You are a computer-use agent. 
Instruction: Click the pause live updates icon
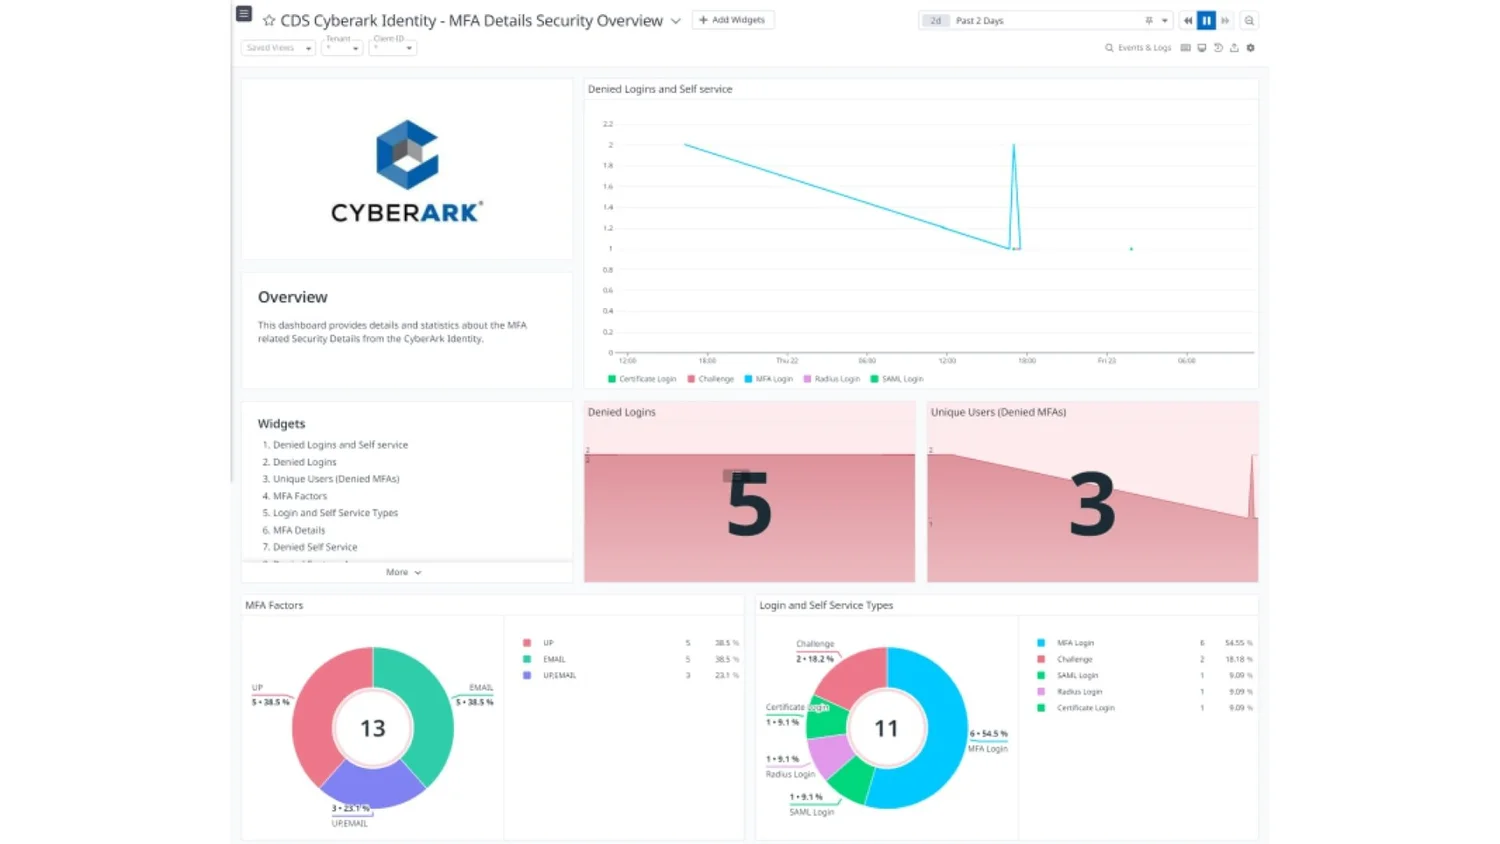pyautogui.click(x=1207, y=20)
